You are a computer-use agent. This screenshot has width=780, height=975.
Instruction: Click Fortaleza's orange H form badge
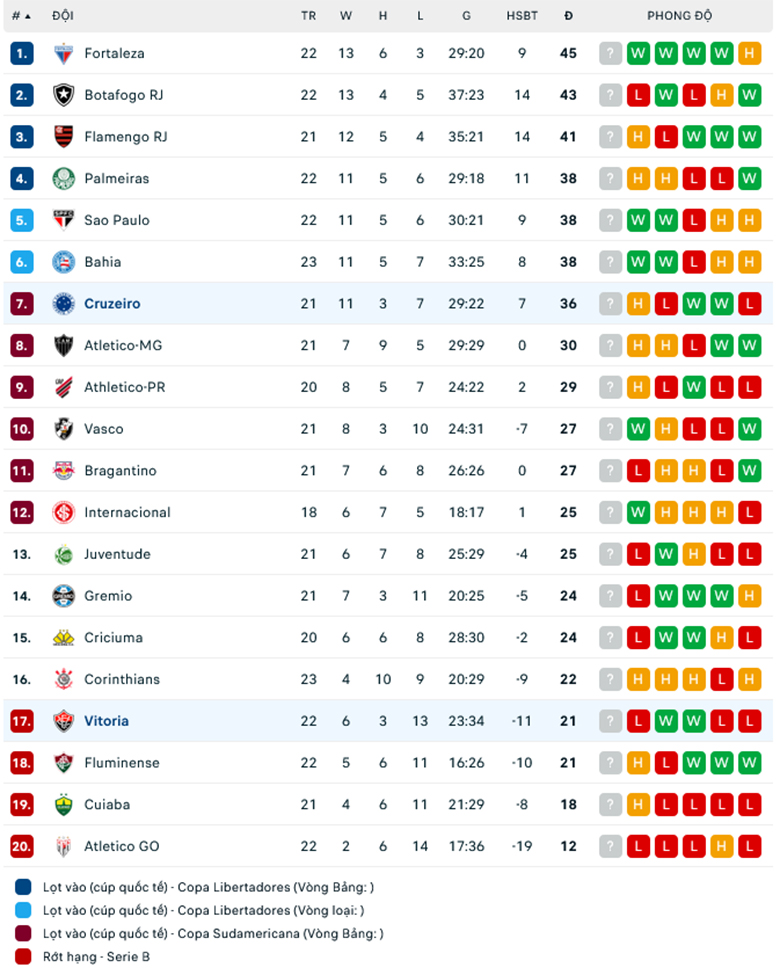click(x=749, y=53)
